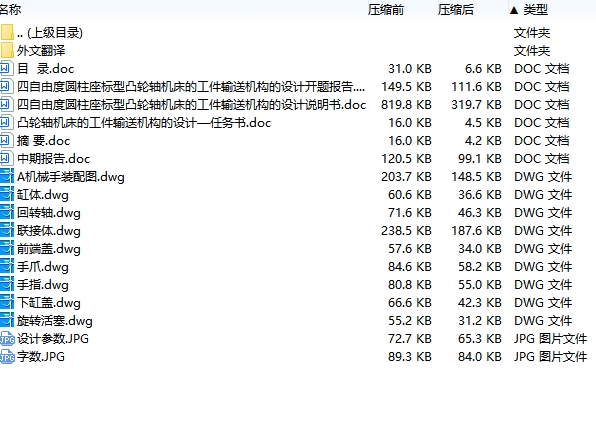Click the DWG icon of 前端盖.dwg
The width and height of the screenshot is (596, 433).
[x=6, y=249]
